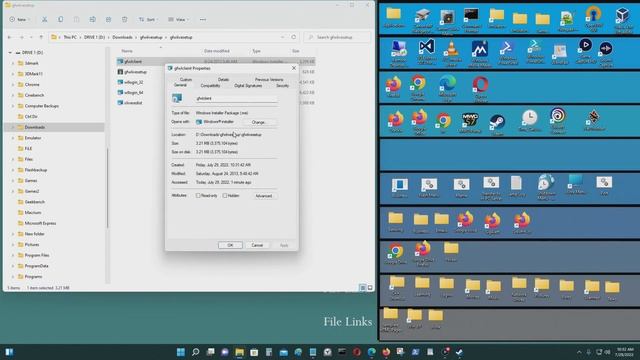Open the See more ellipsis in Explorer toolbar
This screenshot has width=640, height=360.
click(x=203, y=19)
